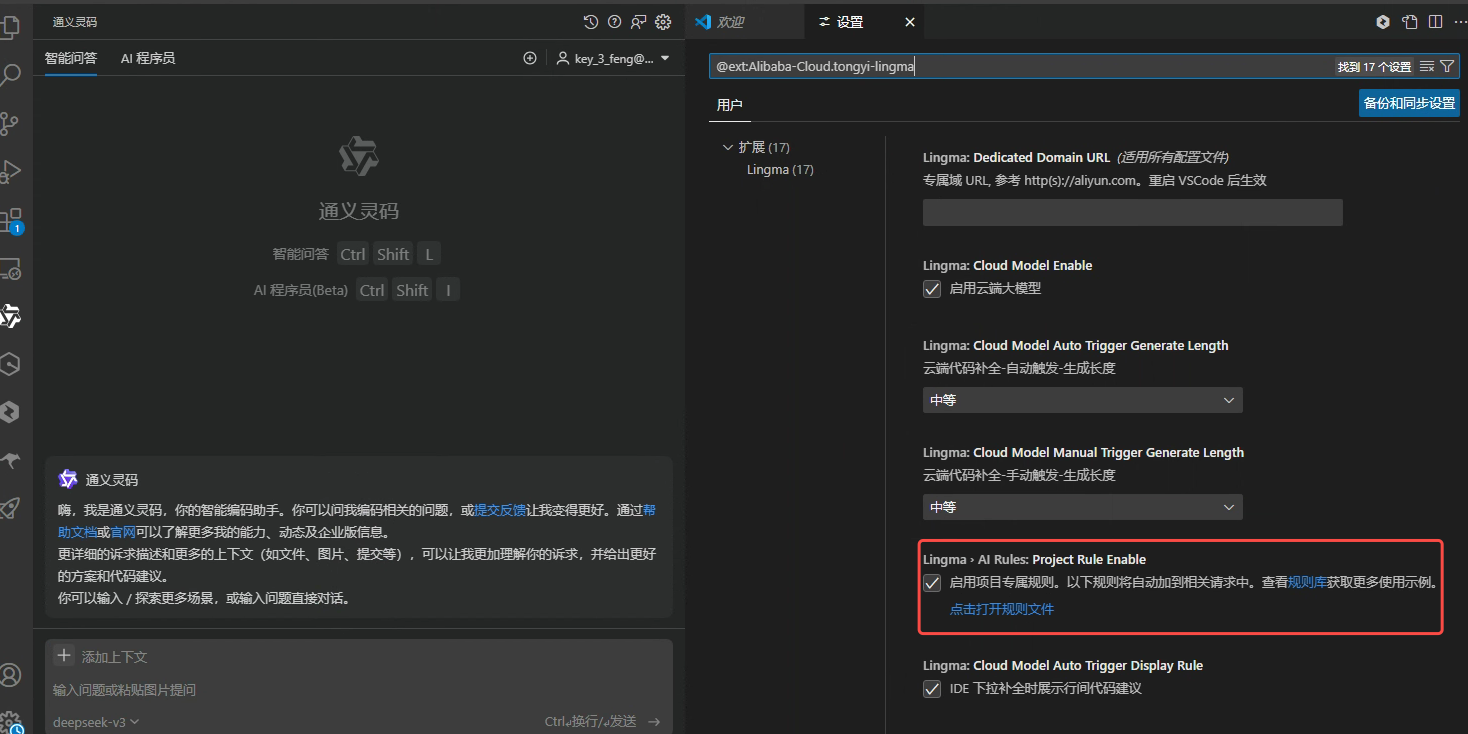Screen dimensions: 1468x734
Task: Open the 规则库 link
Action: [x=1307, y=582]
